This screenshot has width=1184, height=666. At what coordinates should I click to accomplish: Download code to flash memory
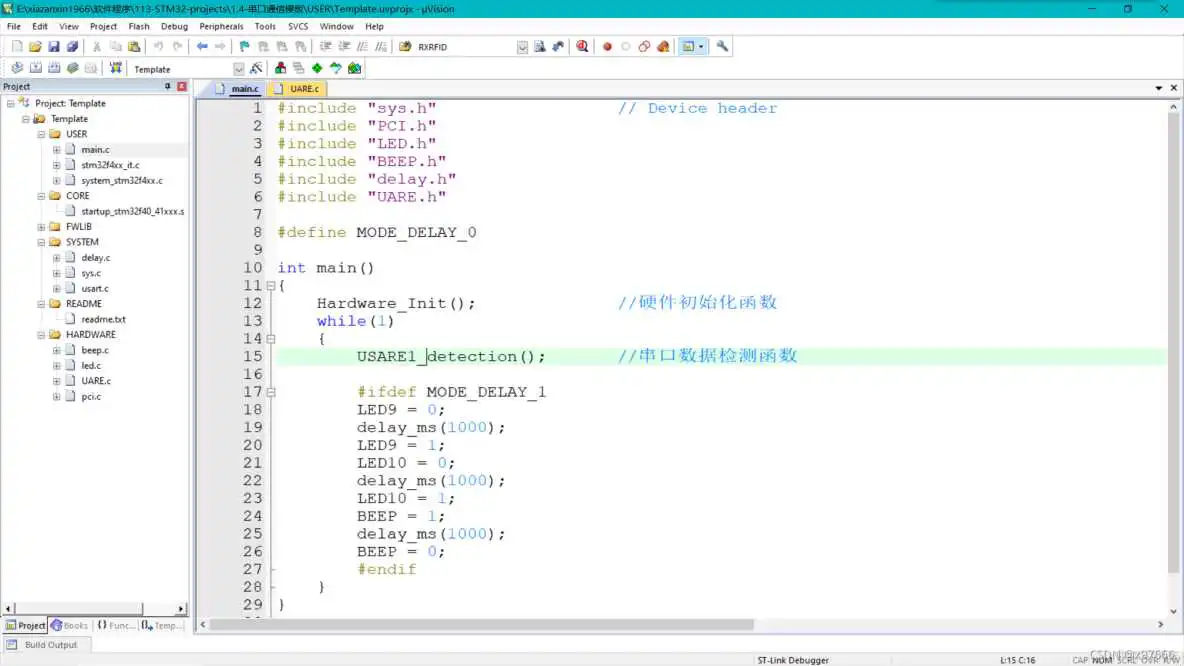pos(117,68)
